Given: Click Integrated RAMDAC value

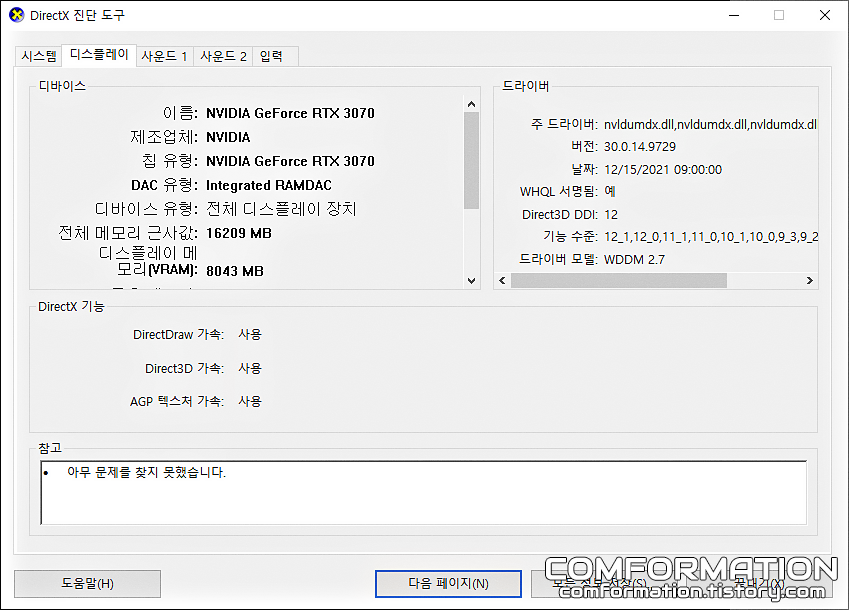Looking at the screenshot, I should (x=269, y=185).
